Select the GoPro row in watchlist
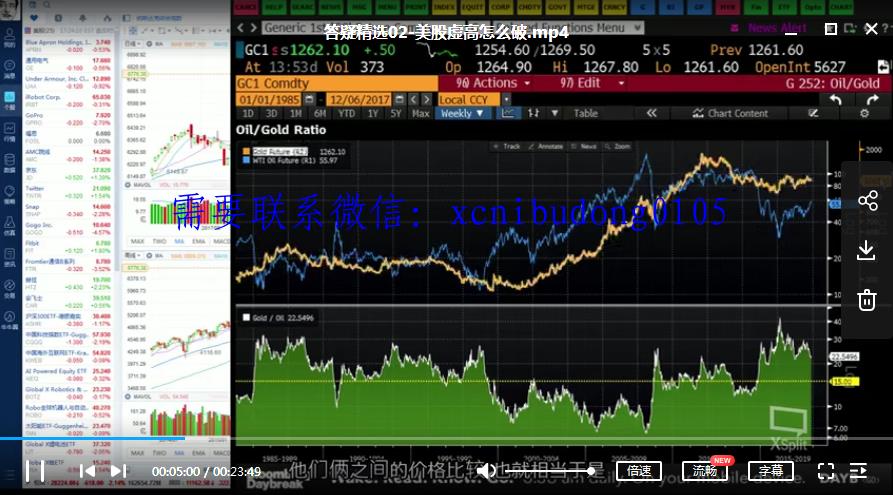This screenshot has height=495, width=893. click(x=68, y=118)
